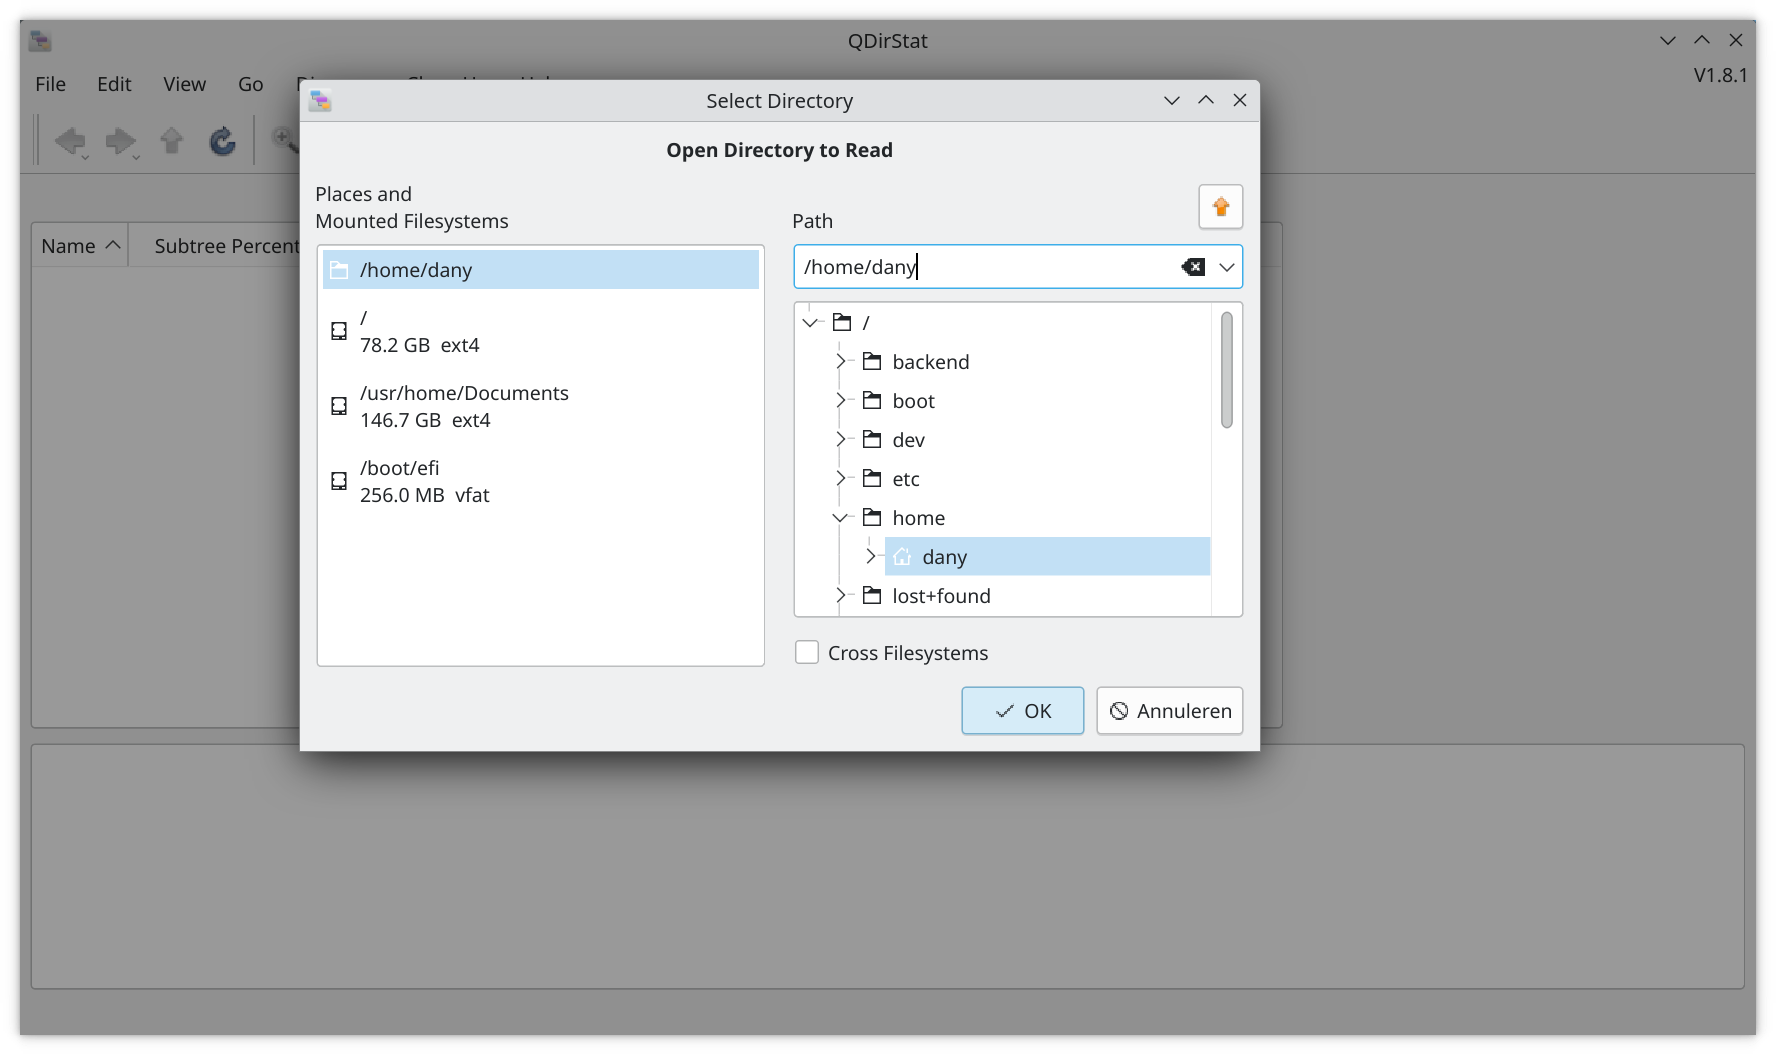Select /home/dany in Places list

tap(540, 270)
